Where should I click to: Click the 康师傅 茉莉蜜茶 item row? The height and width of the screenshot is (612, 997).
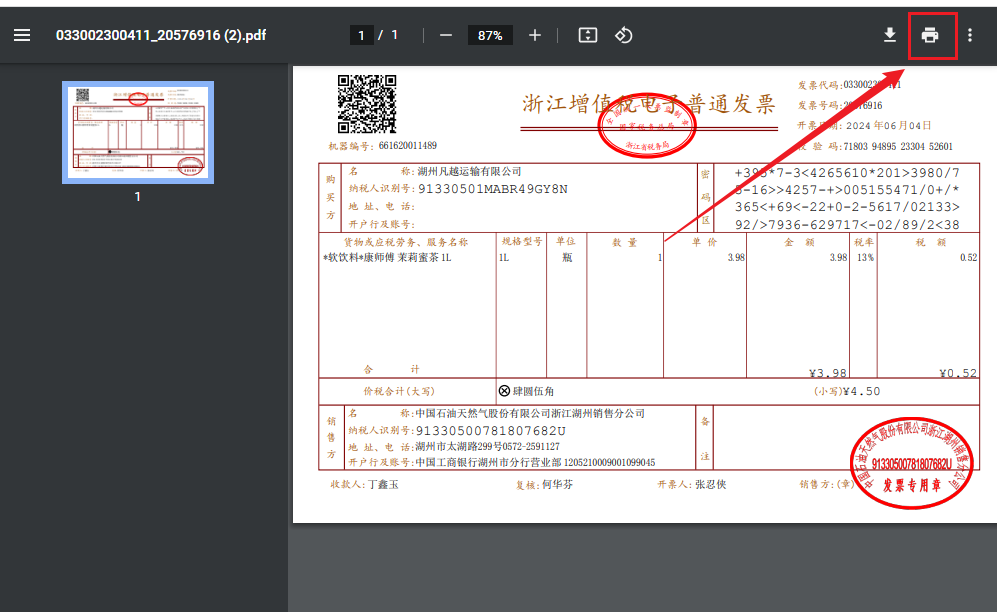[x=390, y=258]
